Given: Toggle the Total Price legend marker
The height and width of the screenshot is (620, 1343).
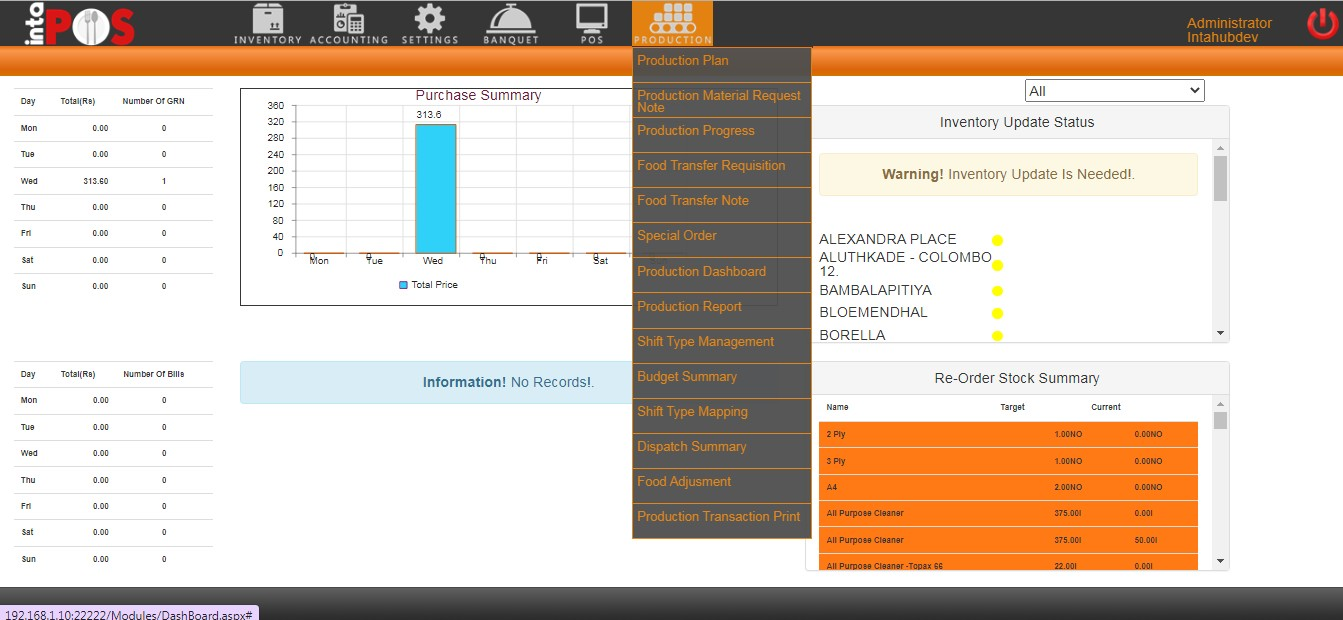Looking at the screenshot, I should 404,285.
